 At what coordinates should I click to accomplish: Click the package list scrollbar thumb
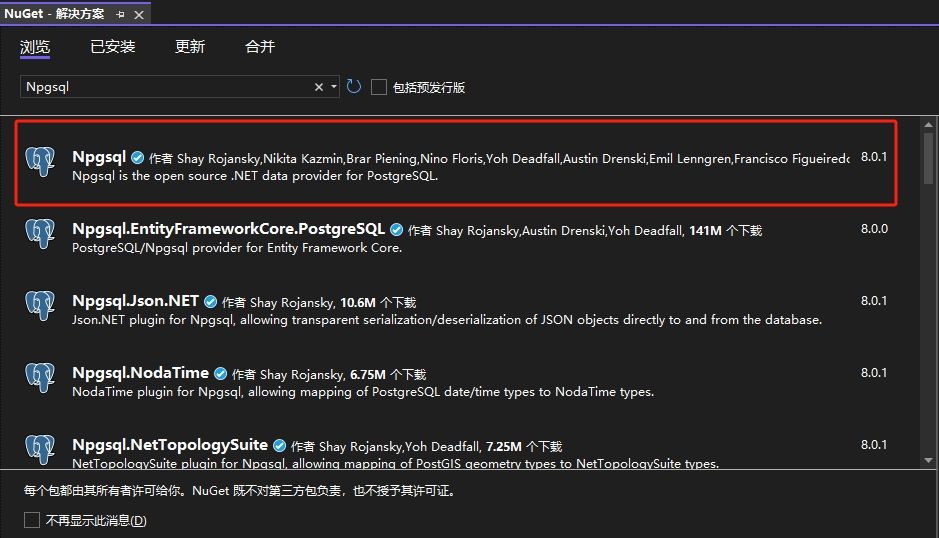928,158
